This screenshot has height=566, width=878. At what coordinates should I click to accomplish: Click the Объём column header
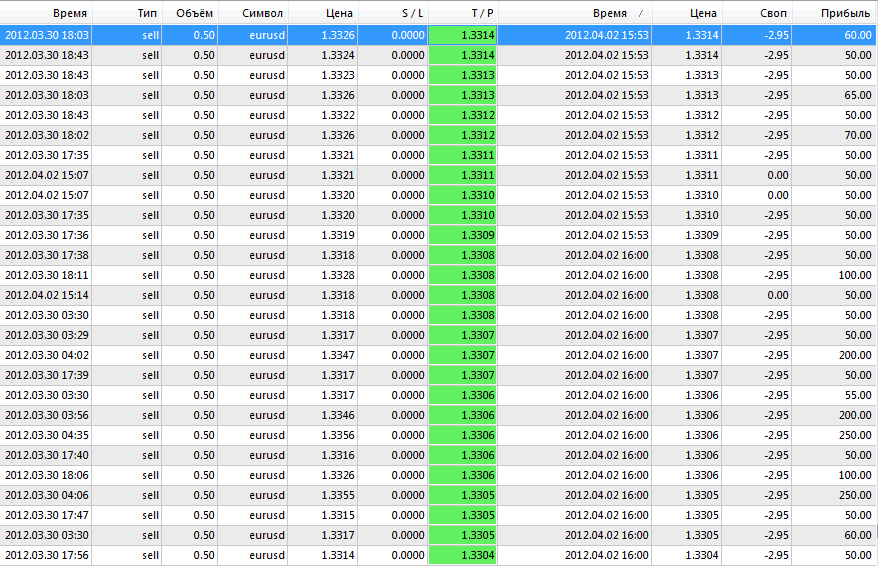coord(190,13)
